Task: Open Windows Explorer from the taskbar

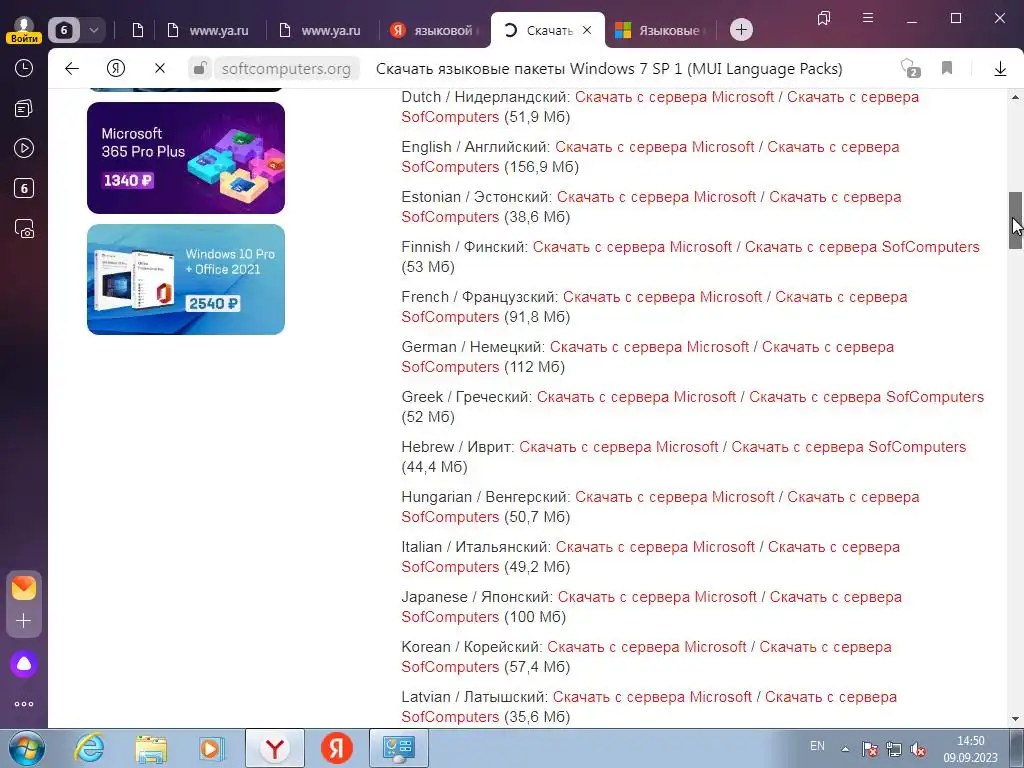Action: pyautogui.click(x=152, y=748)
